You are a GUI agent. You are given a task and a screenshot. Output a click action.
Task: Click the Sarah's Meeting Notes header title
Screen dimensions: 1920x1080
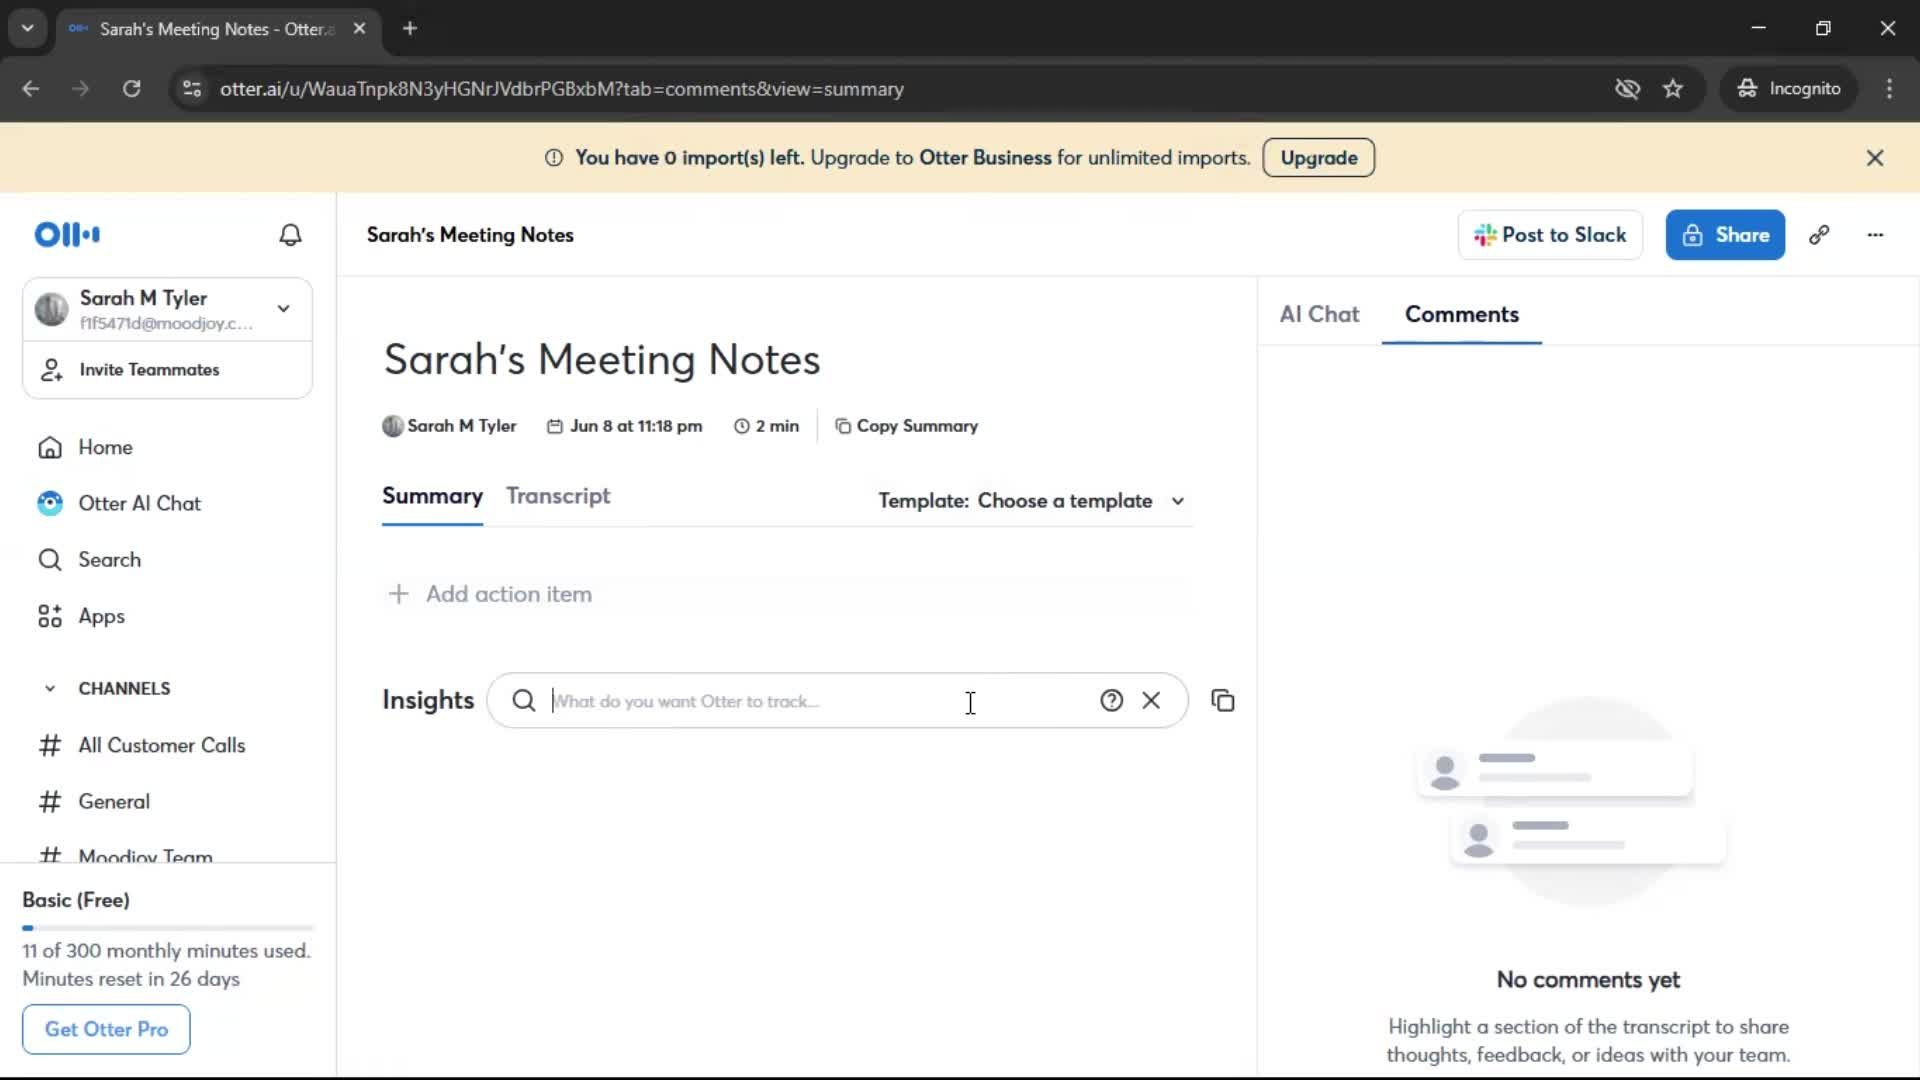click(x=470, y=235)
